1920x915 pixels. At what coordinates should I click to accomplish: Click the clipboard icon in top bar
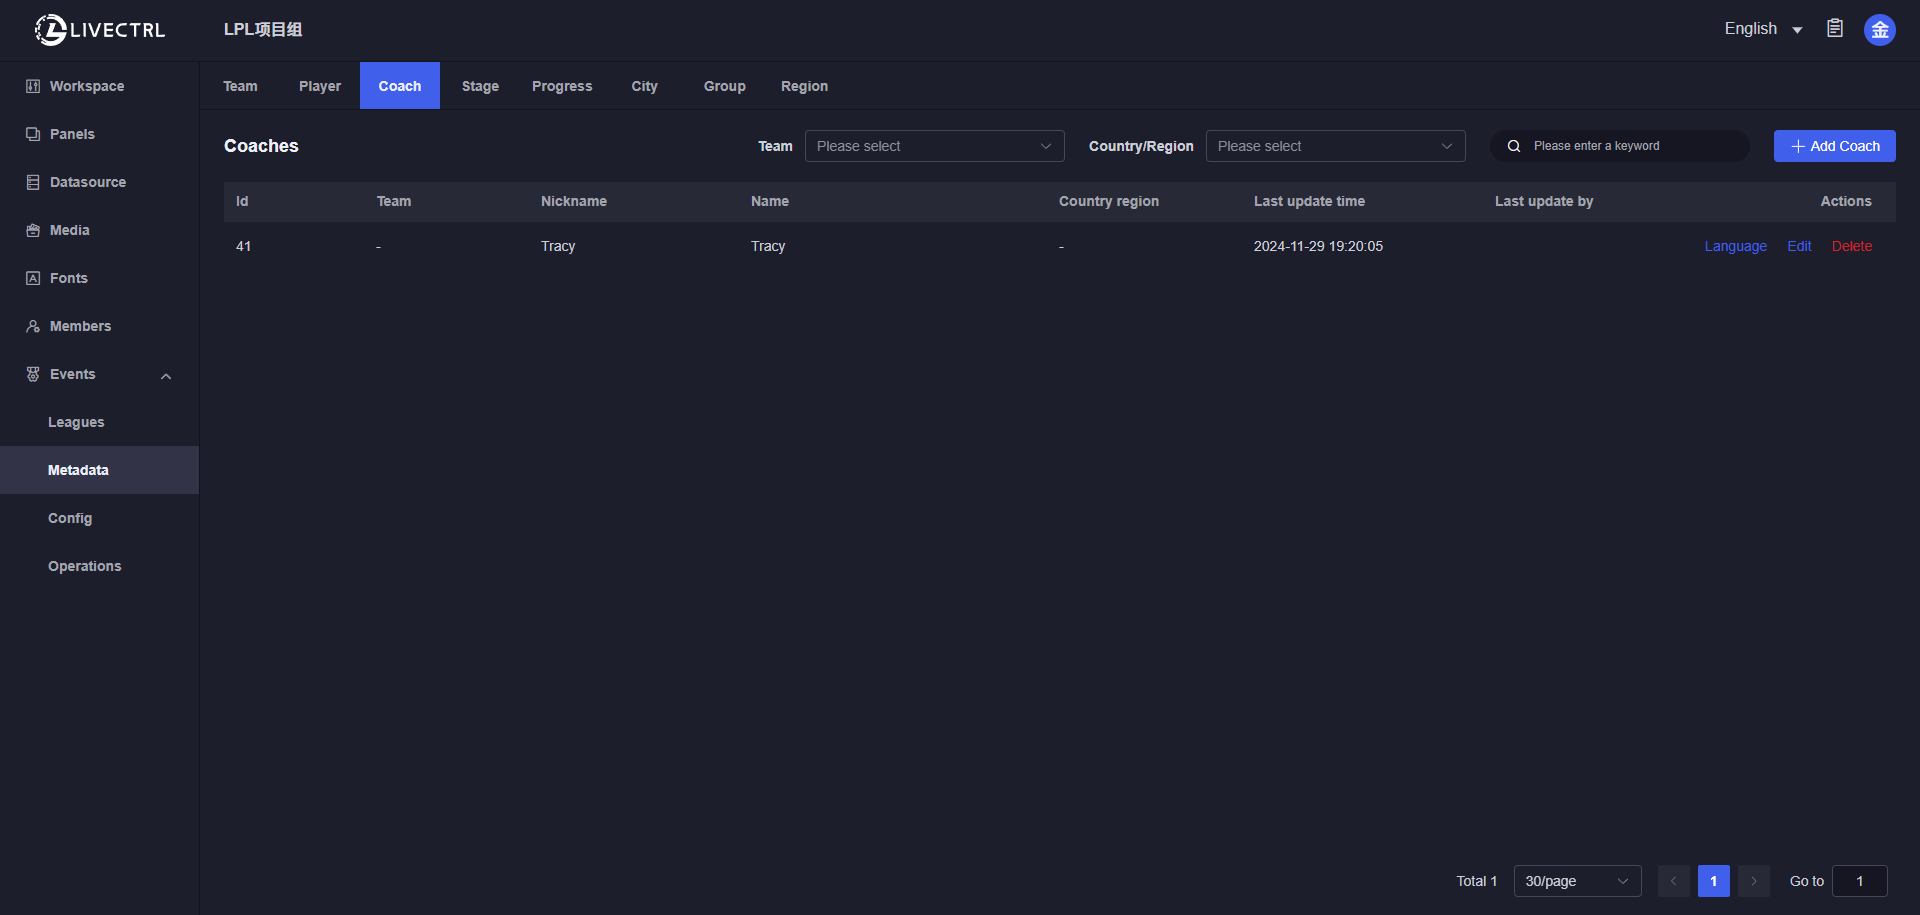(1835, 29)
